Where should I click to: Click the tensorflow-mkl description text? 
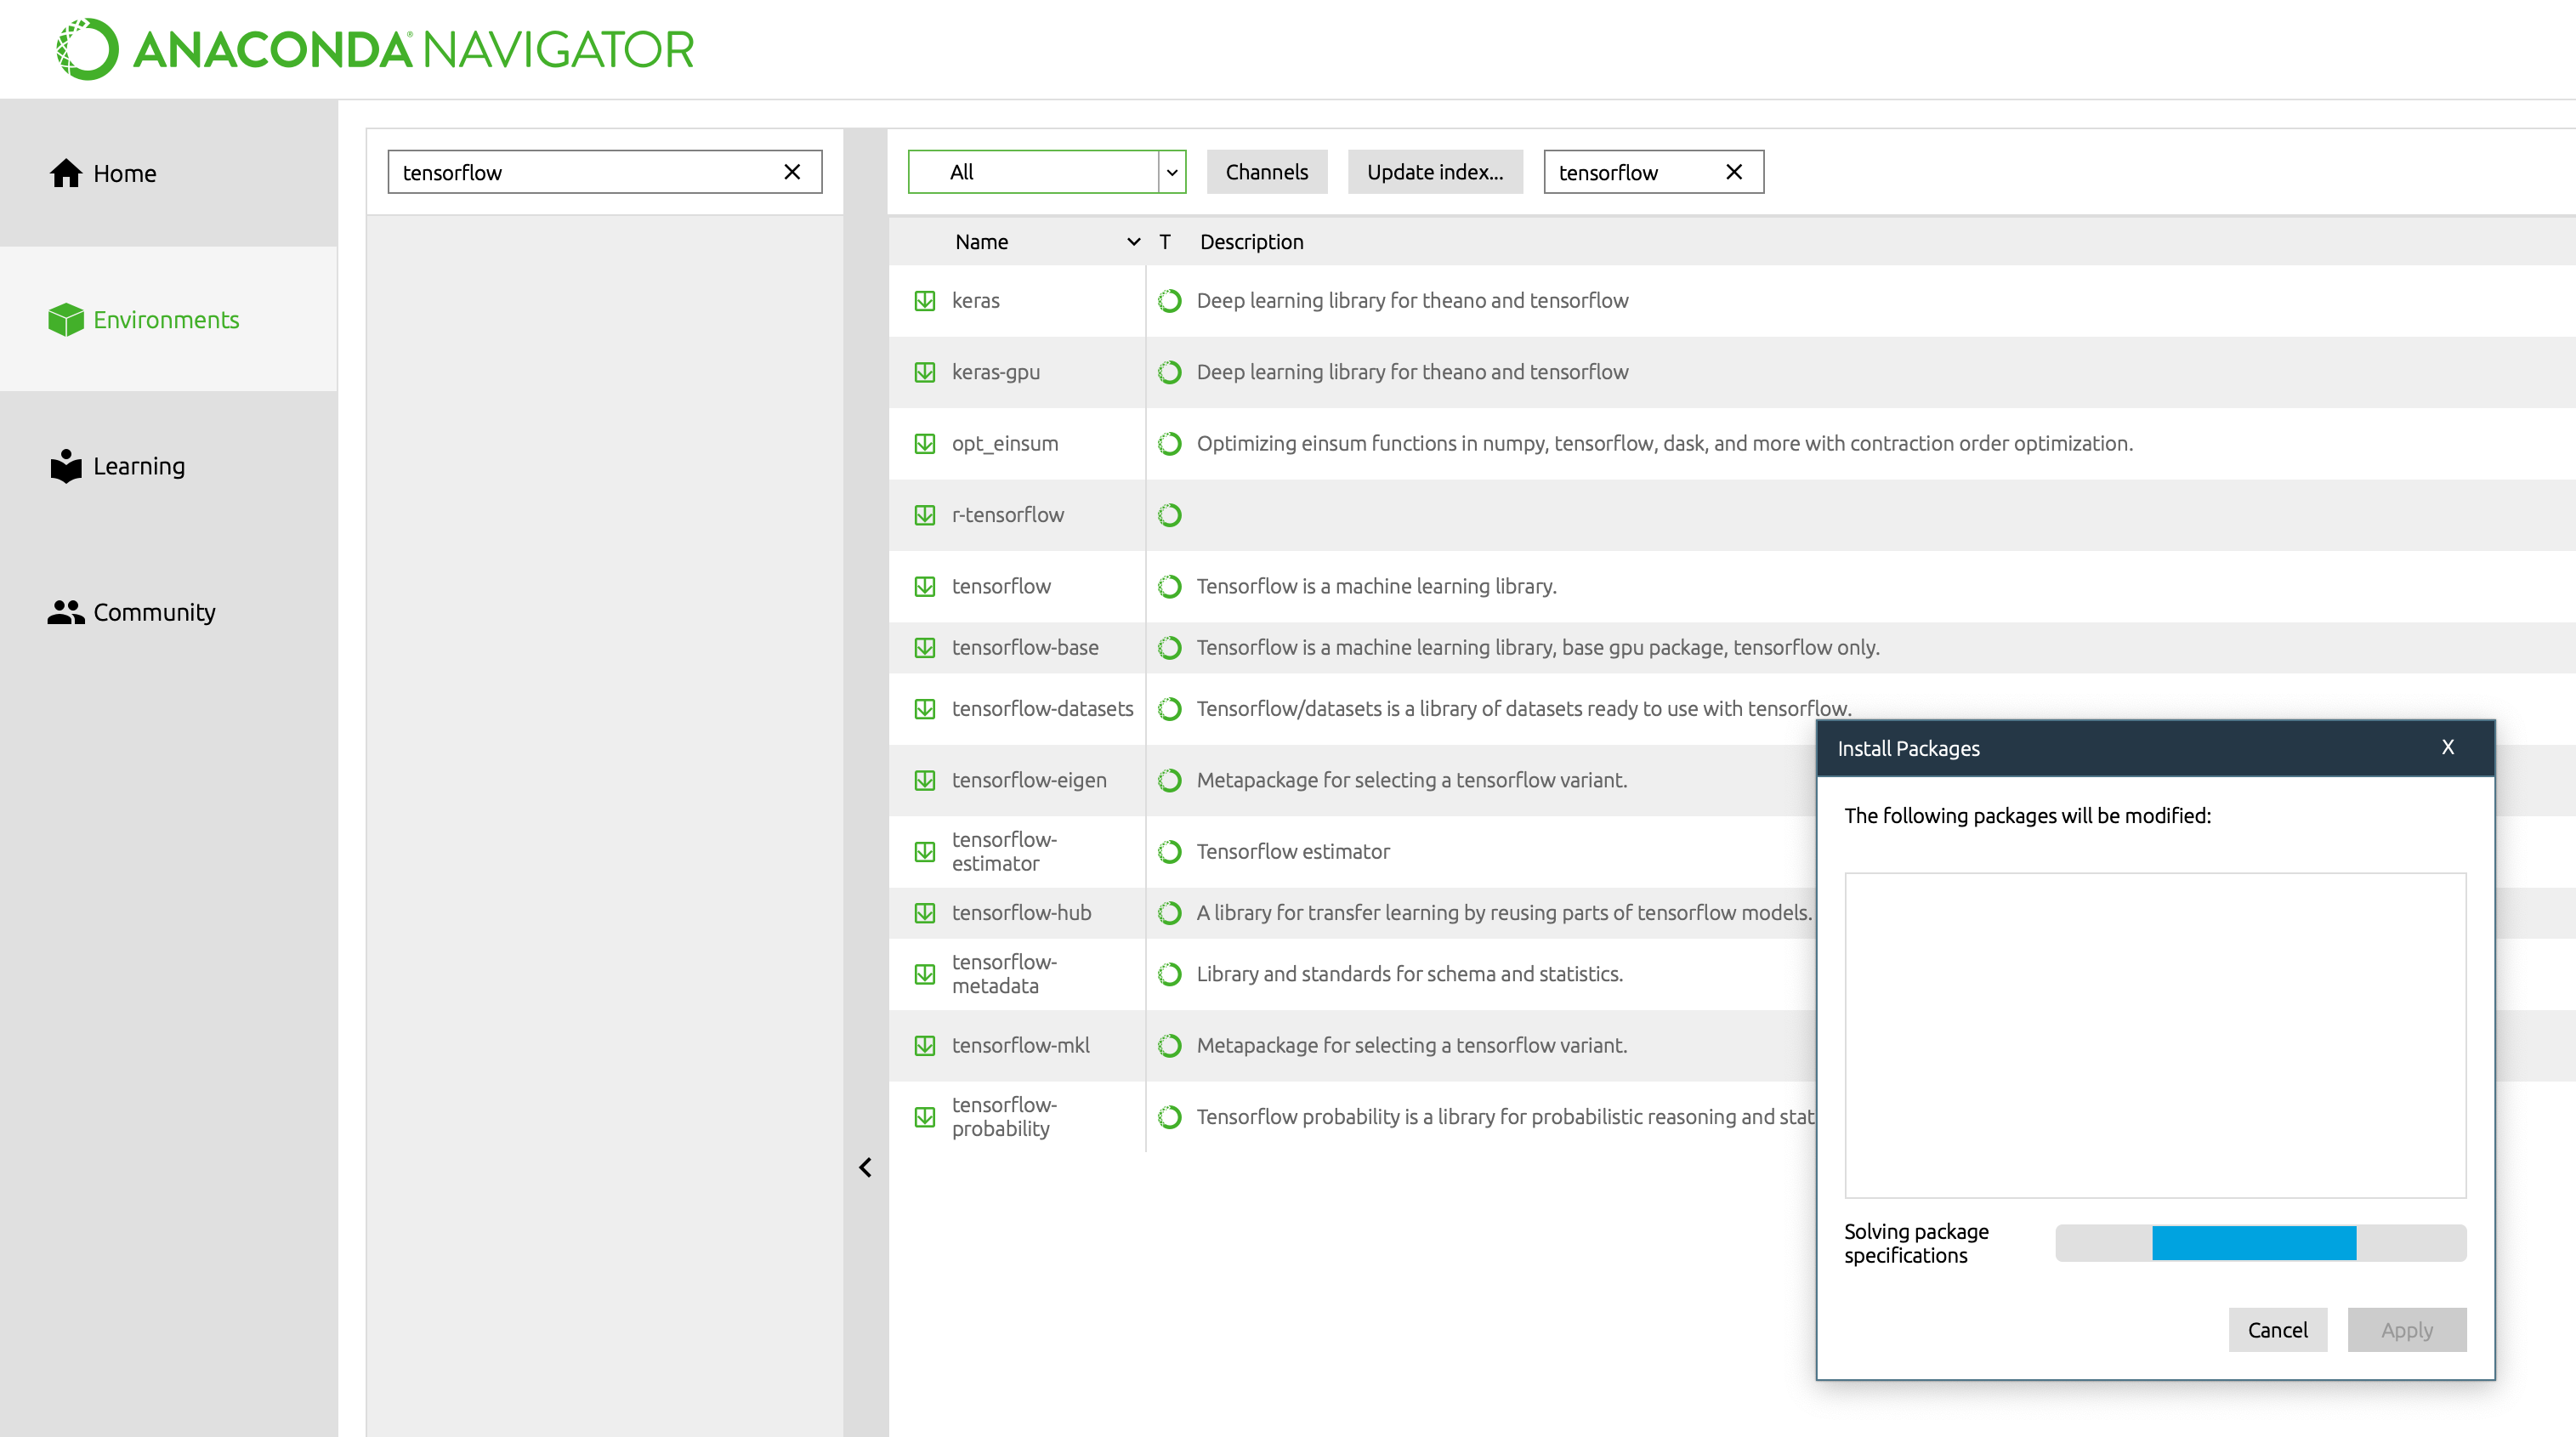click(1412, 1046)
